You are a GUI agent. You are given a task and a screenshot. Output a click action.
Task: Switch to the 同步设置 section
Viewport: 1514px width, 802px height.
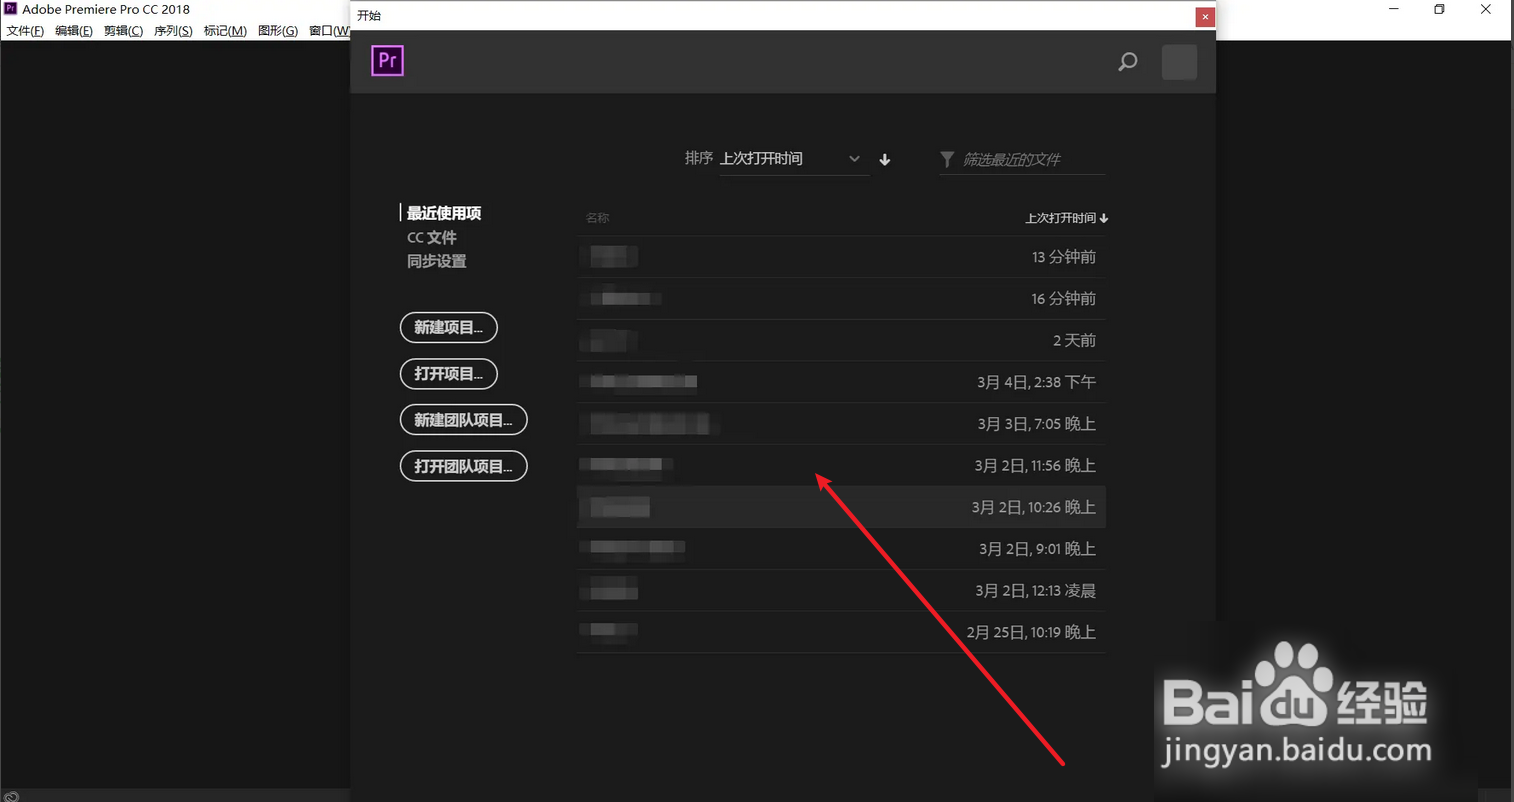[437, 261]
